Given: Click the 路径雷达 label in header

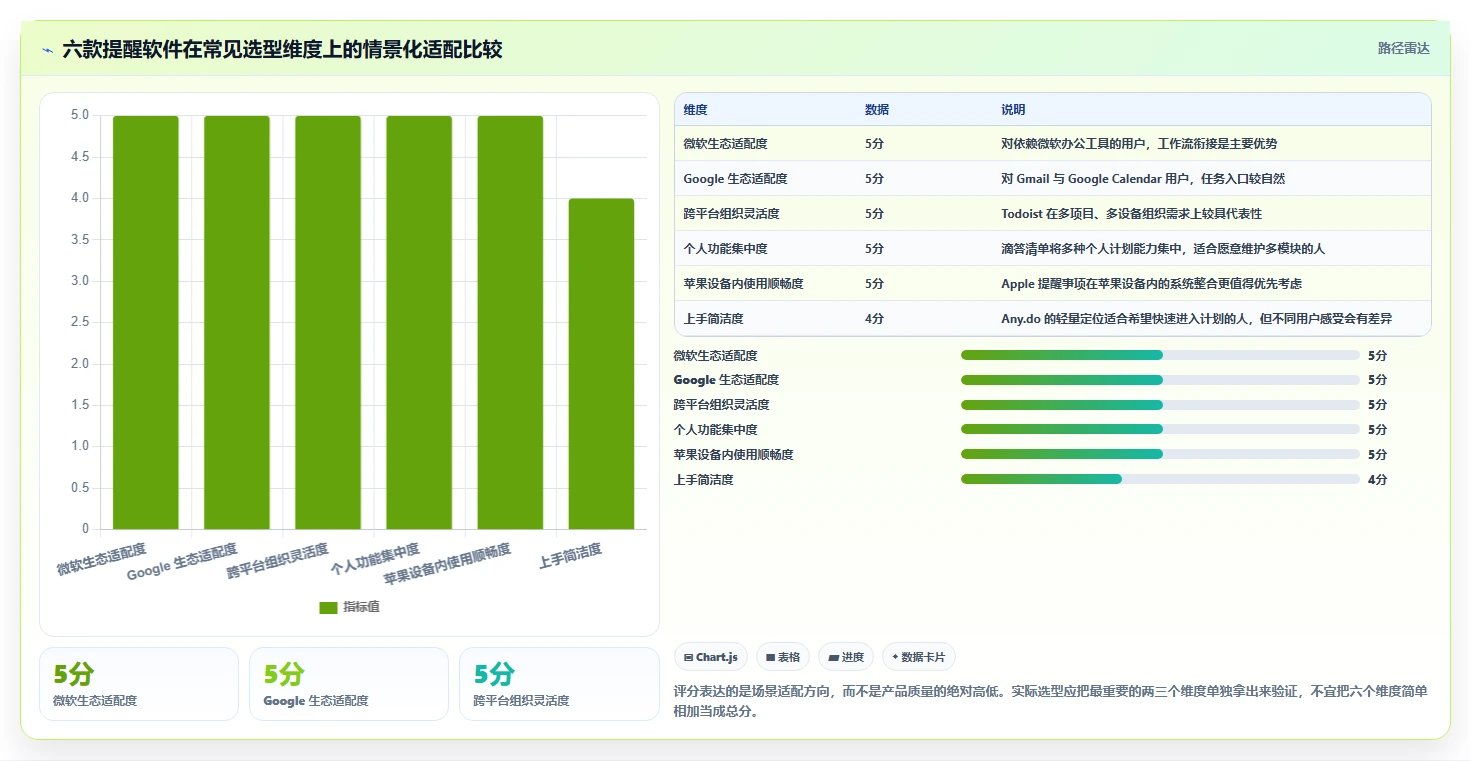Looking at the screenshot, I should [1403, 48].
